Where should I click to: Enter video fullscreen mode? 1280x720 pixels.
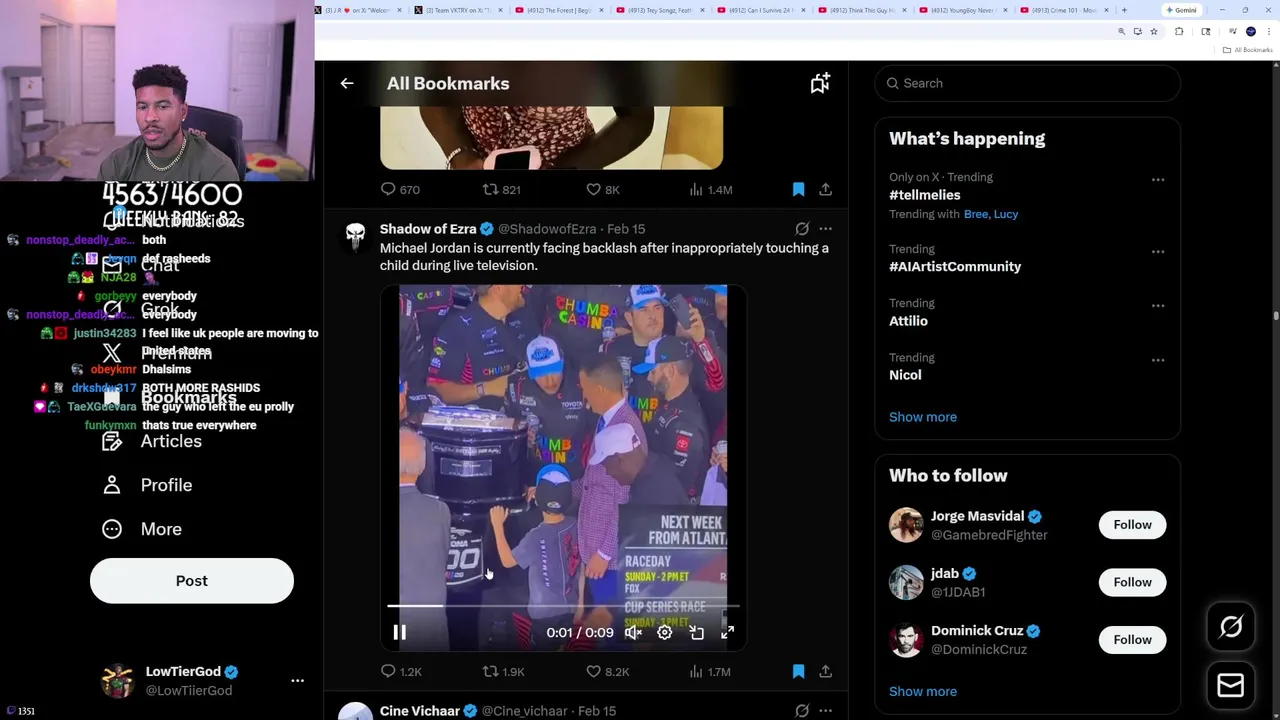[x=727, y=632]
